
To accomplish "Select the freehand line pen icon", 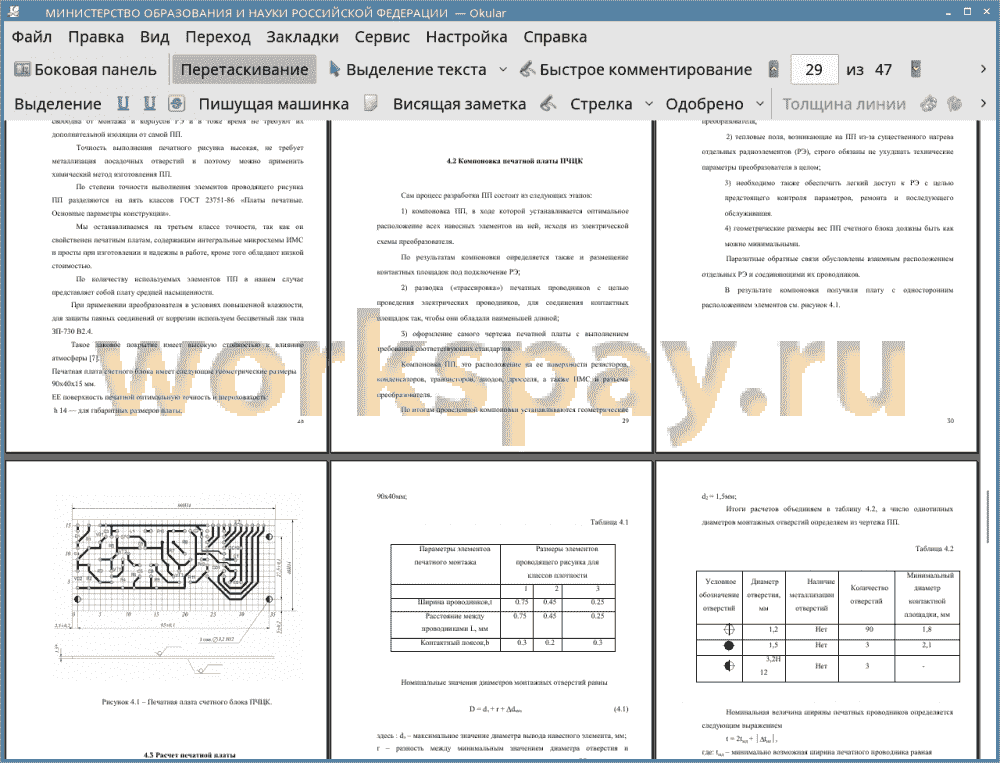I will tap(548, 104).
